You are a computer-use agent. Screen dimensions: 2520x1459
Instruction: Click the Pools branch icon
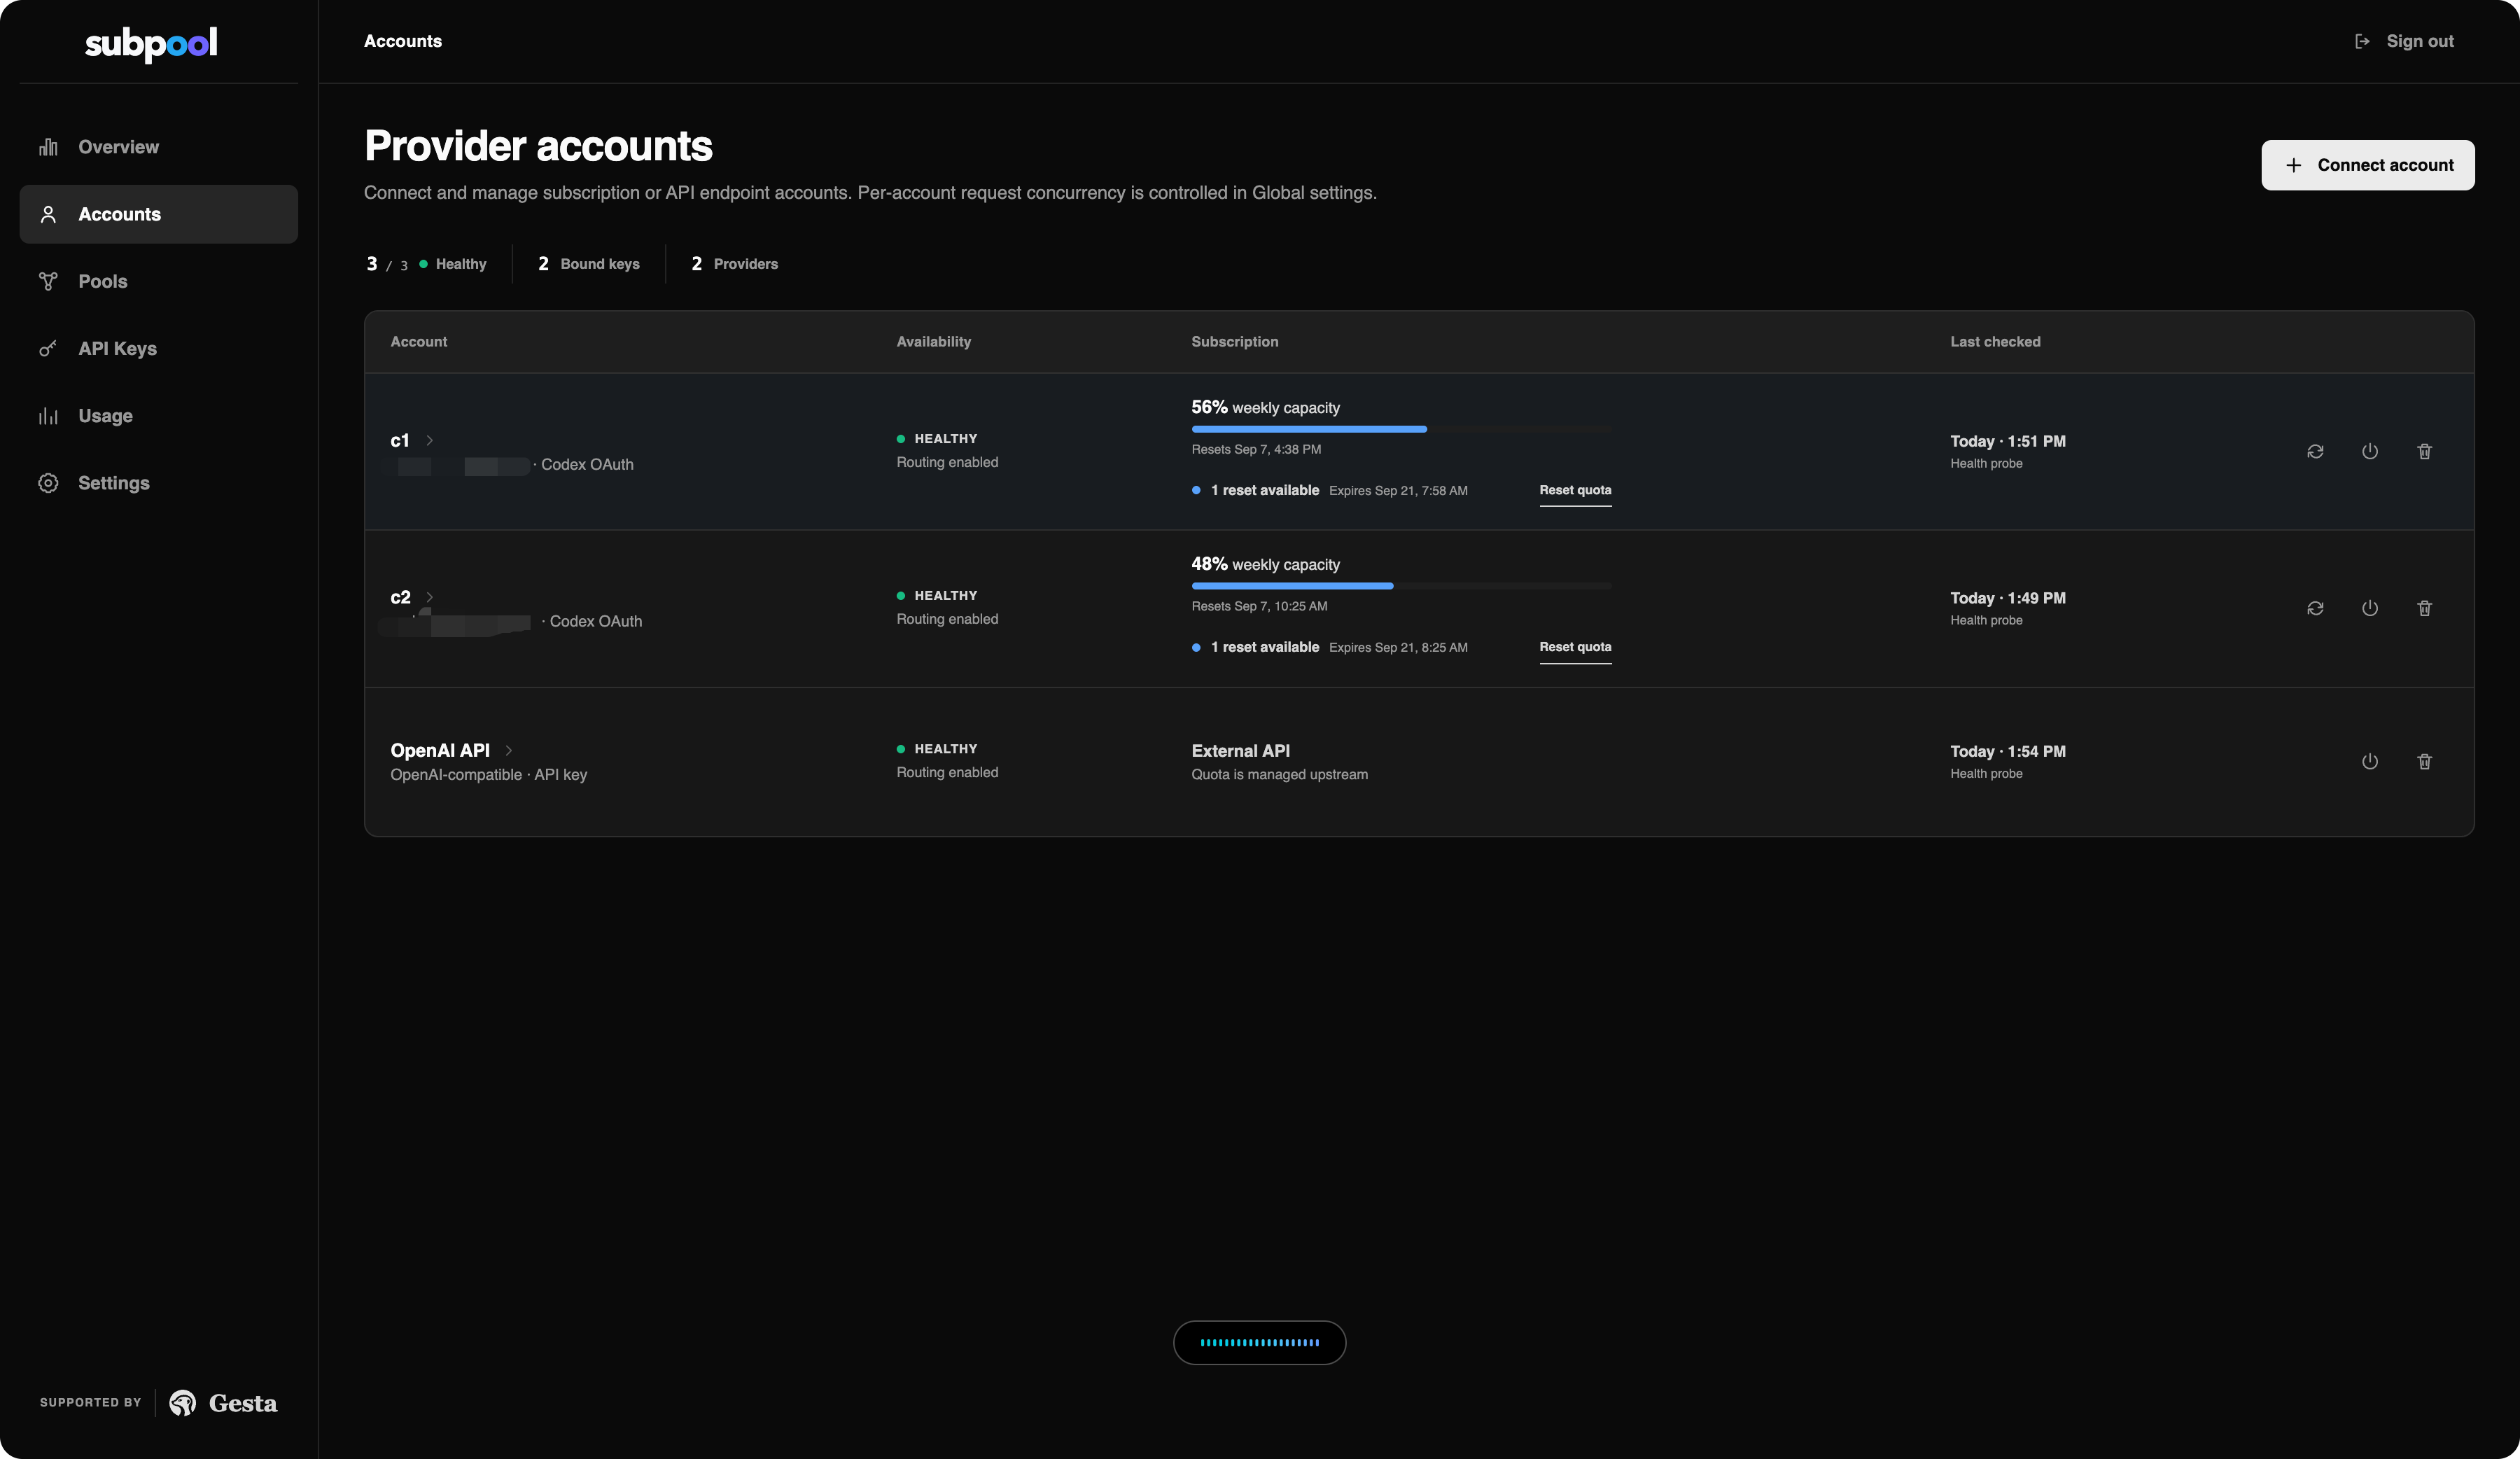click(x=48, y=281)
